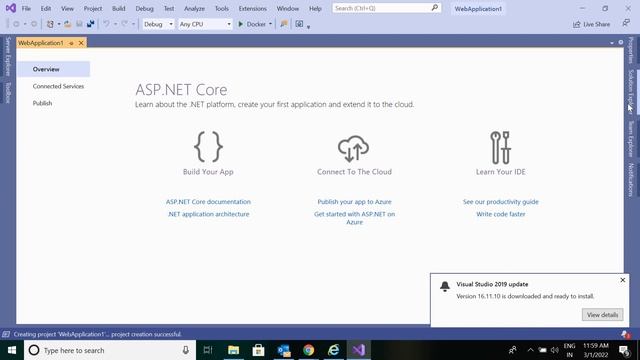Click the notifications flag icon in the status bar

pos(626,335)
